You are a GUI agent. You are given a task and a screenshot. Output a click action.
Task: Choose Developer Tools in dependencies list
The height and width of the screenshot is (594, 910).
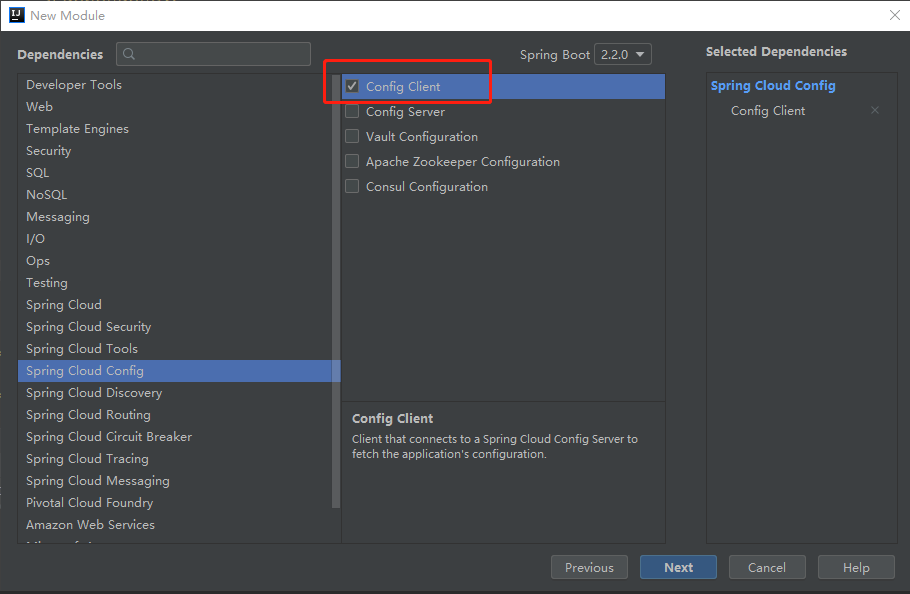click(74, 85)
